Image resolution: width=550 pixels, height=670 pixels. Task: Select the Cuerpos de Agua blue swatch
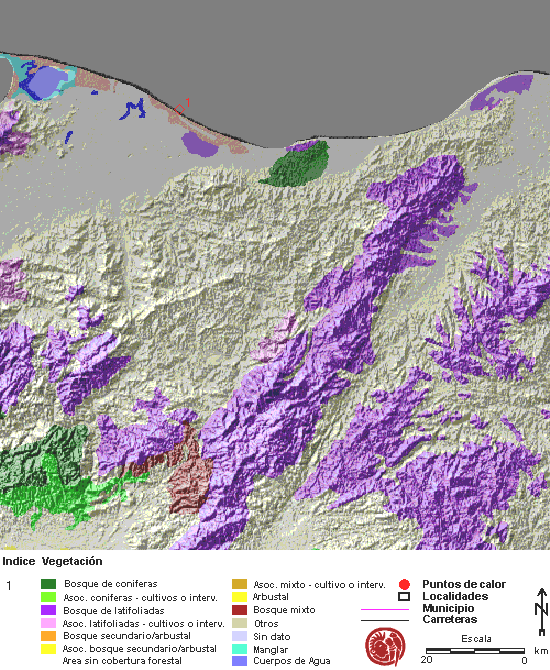[239, 661]
